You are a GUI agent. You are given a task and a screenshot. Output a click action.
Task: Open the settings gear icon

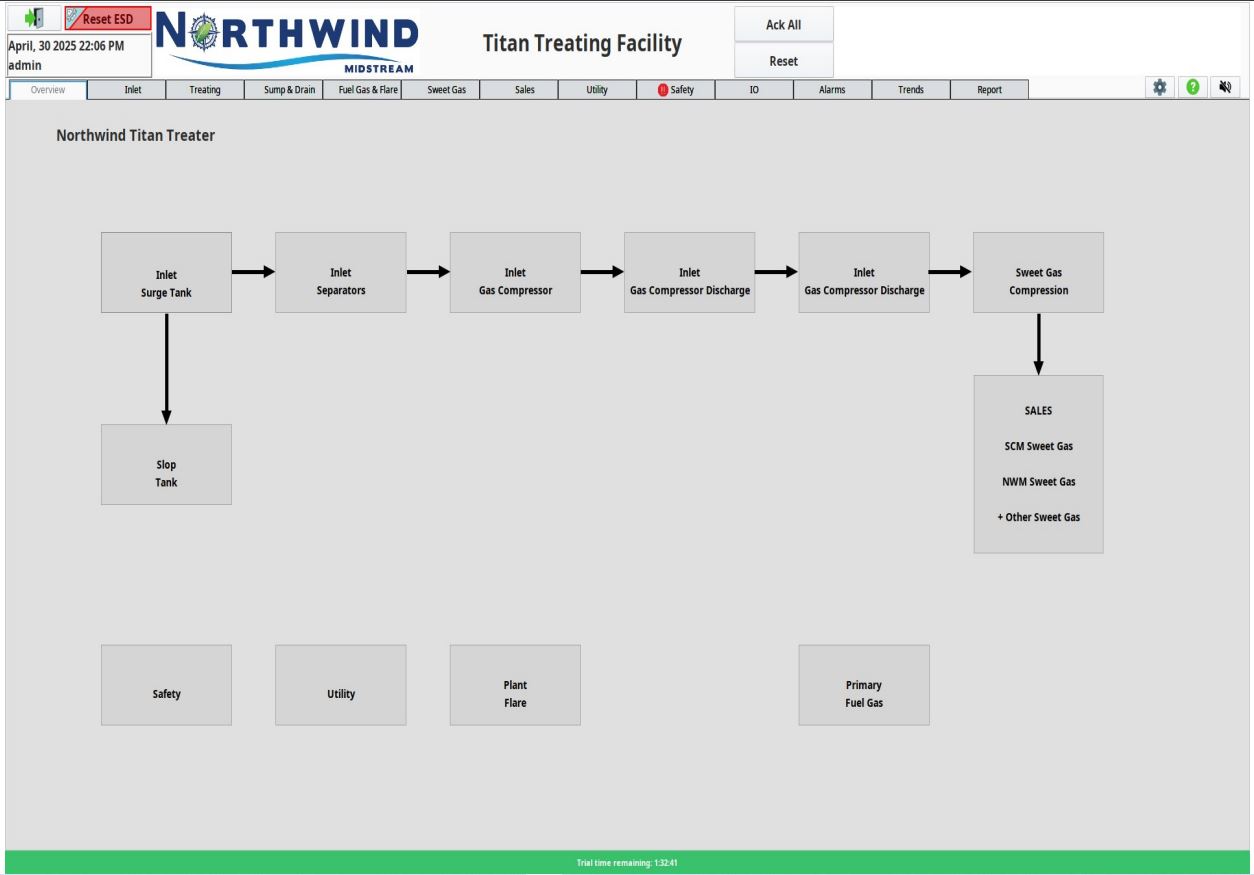coord(1159,88)
